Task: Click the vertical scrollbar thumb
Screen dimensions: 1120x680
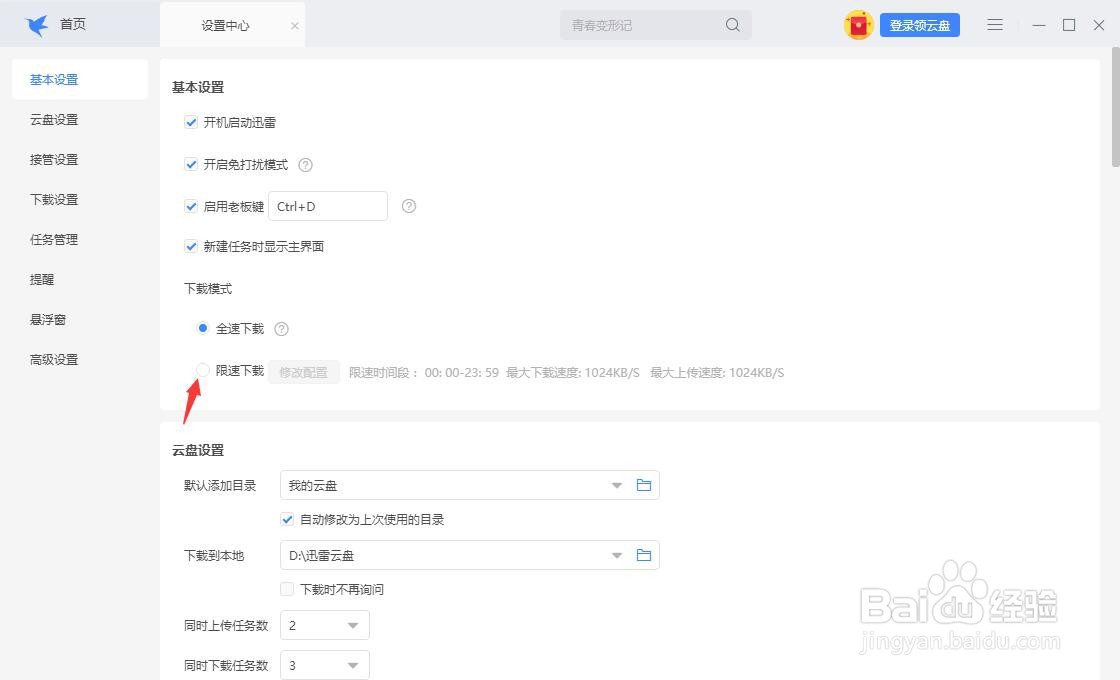Action: click(1115, 107)
